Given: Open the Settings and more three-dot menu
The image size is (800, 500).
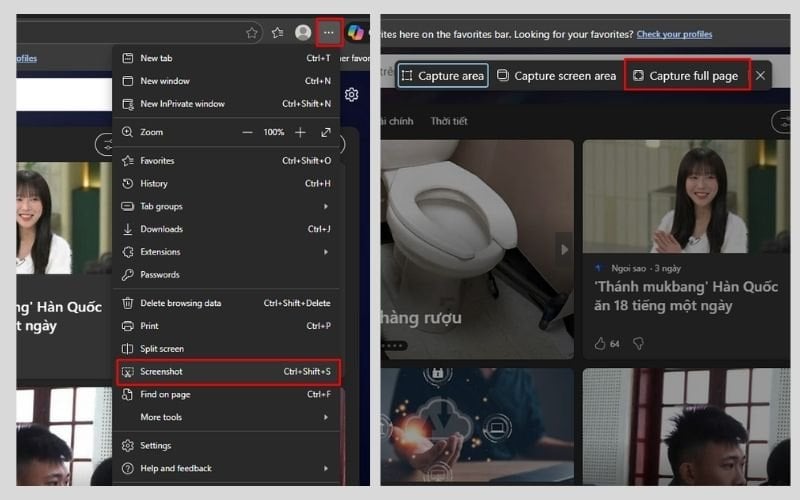Looking at the screenshot, I should click(x=329, y=33).
